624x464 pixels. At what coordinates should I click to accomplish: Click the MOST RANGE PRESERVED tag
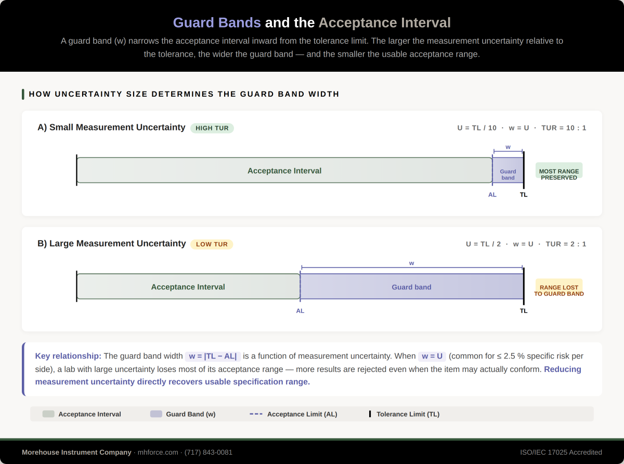pos(559,171)
